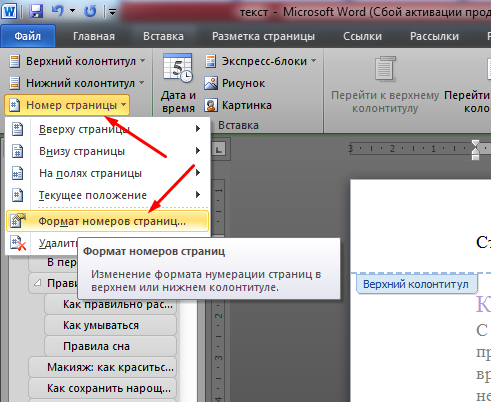
Task: Click the Вверху страницы menu icon
Action: click(17, 129)
